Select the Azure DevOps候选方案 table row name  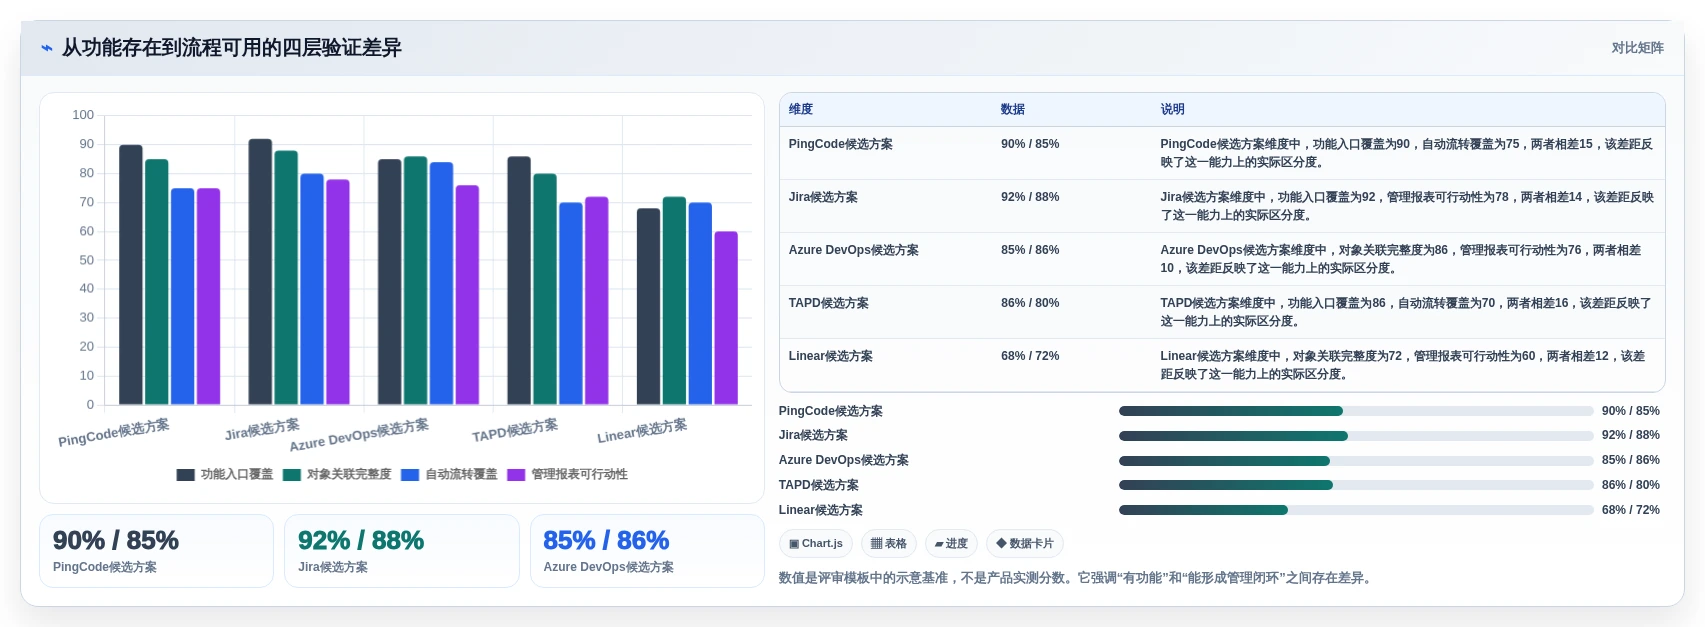tap(854, 250)
